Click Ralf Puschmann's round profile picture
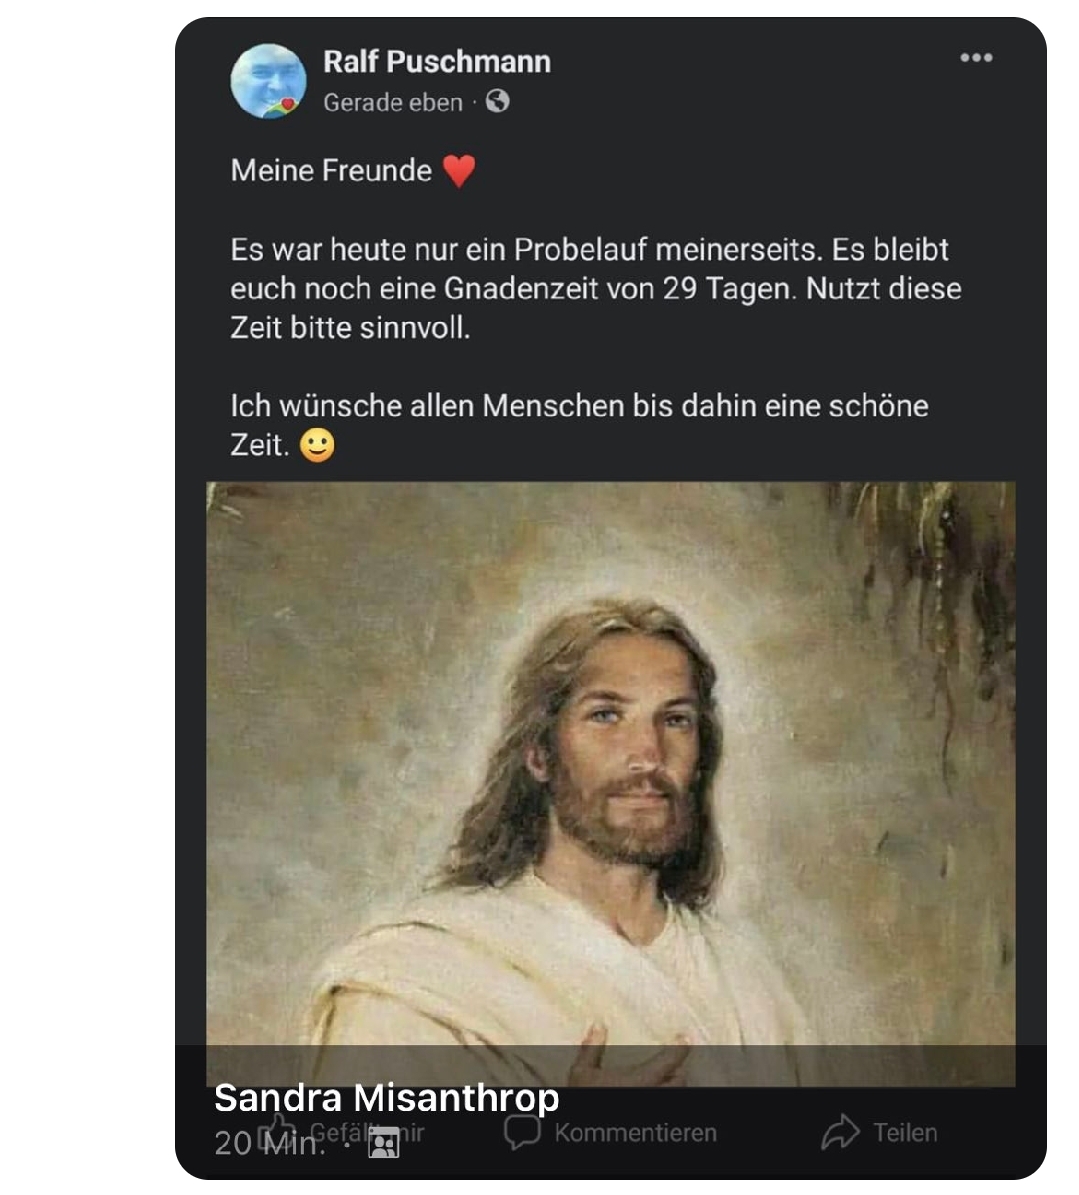Screen dimensions: 1079x1195 tap(268, 81)
